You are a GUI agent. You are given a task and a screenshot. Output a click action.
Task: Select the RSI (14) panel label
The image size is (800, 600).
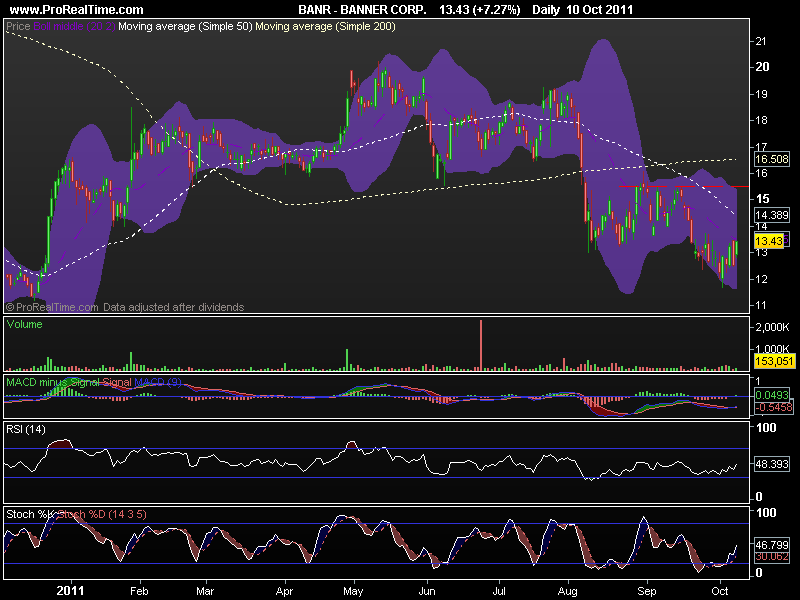pos(26,430)
